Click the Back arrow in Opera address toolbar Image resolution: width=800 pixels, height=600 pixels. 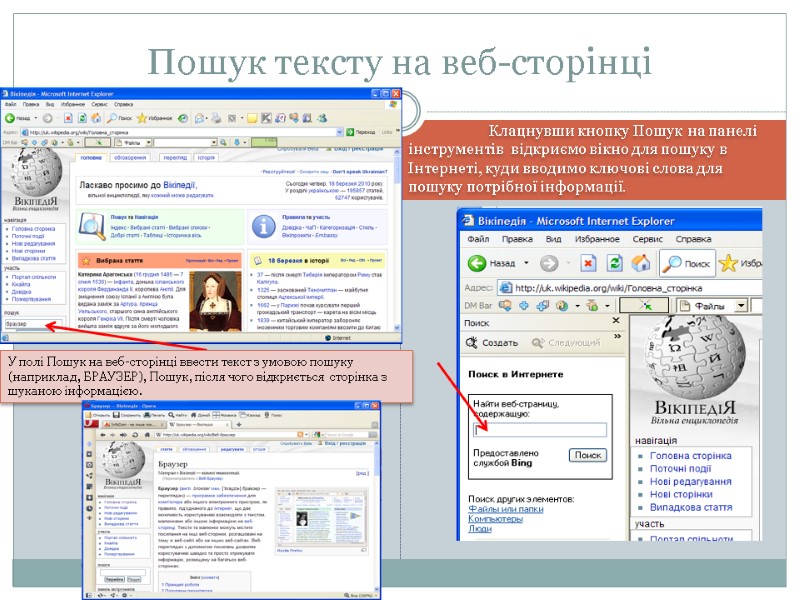(x=103, y=435)
